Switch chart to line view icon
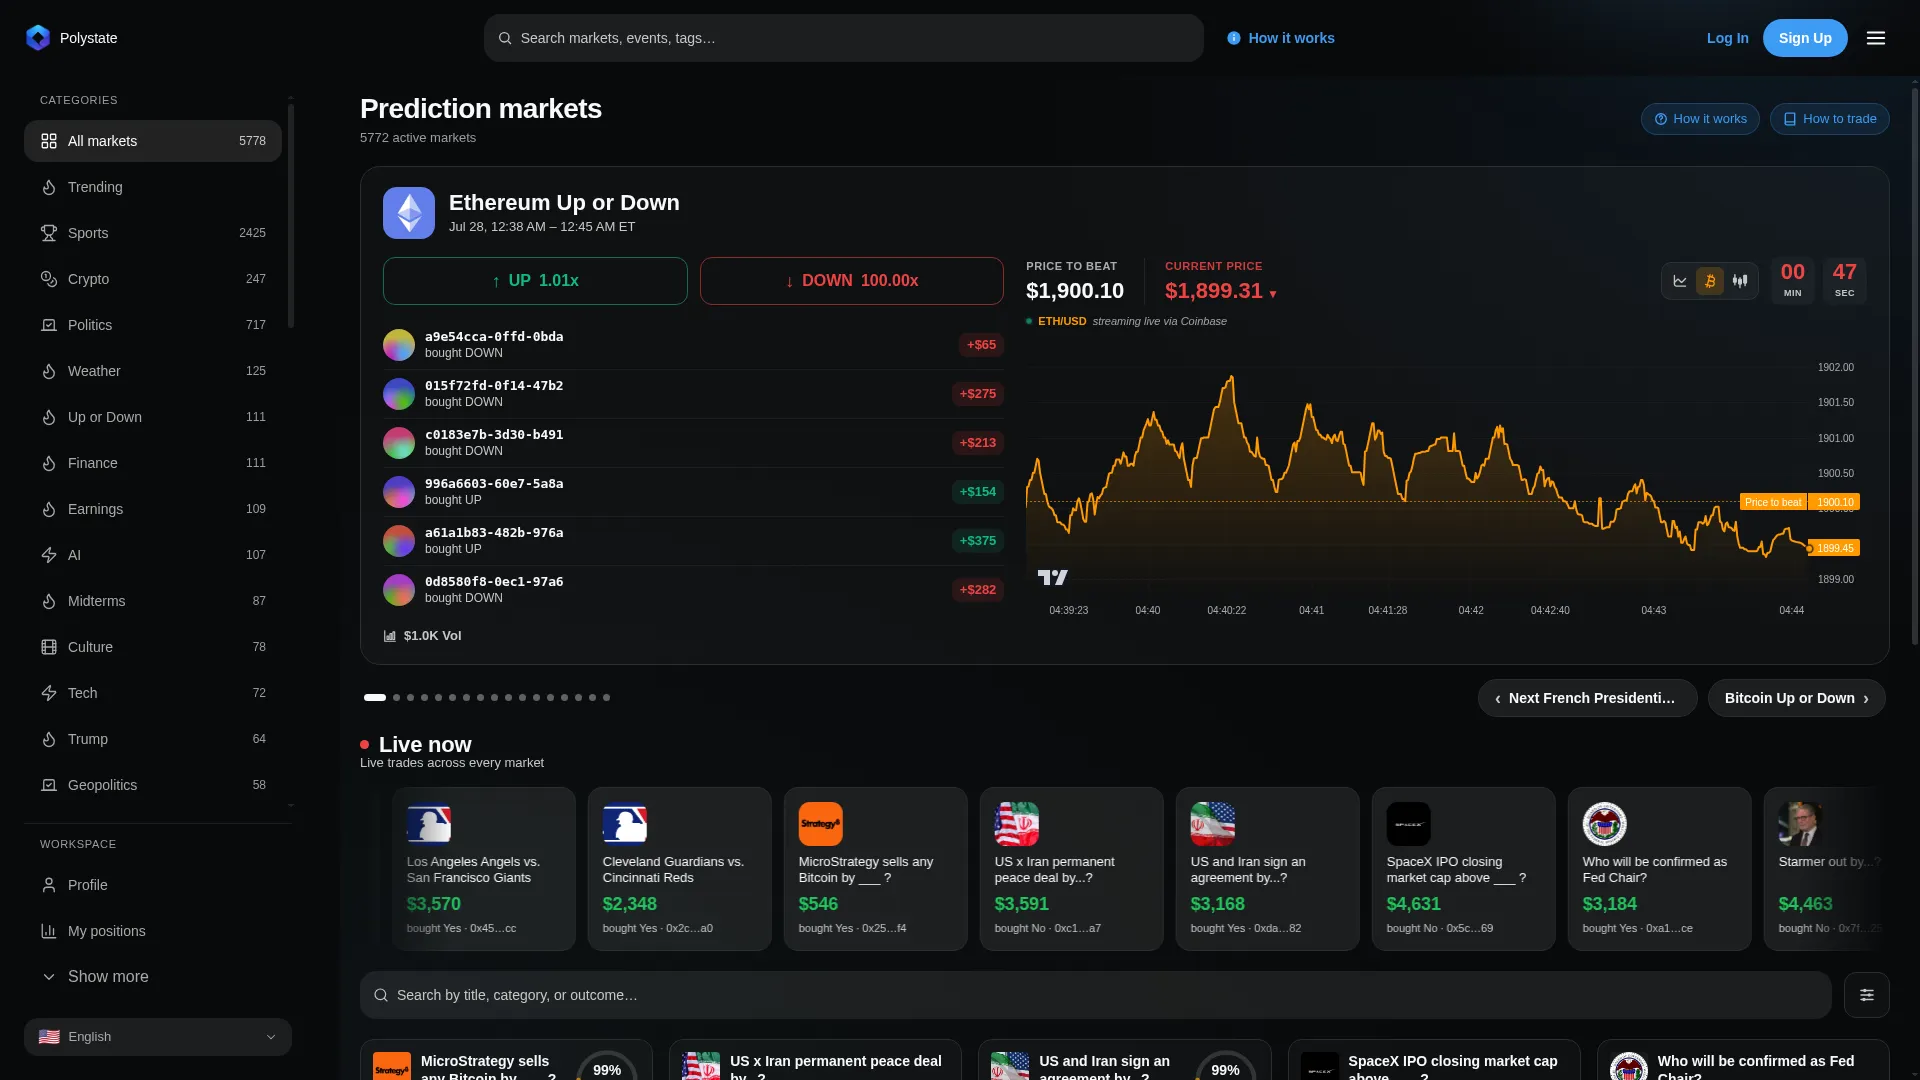 (1680, 281)
